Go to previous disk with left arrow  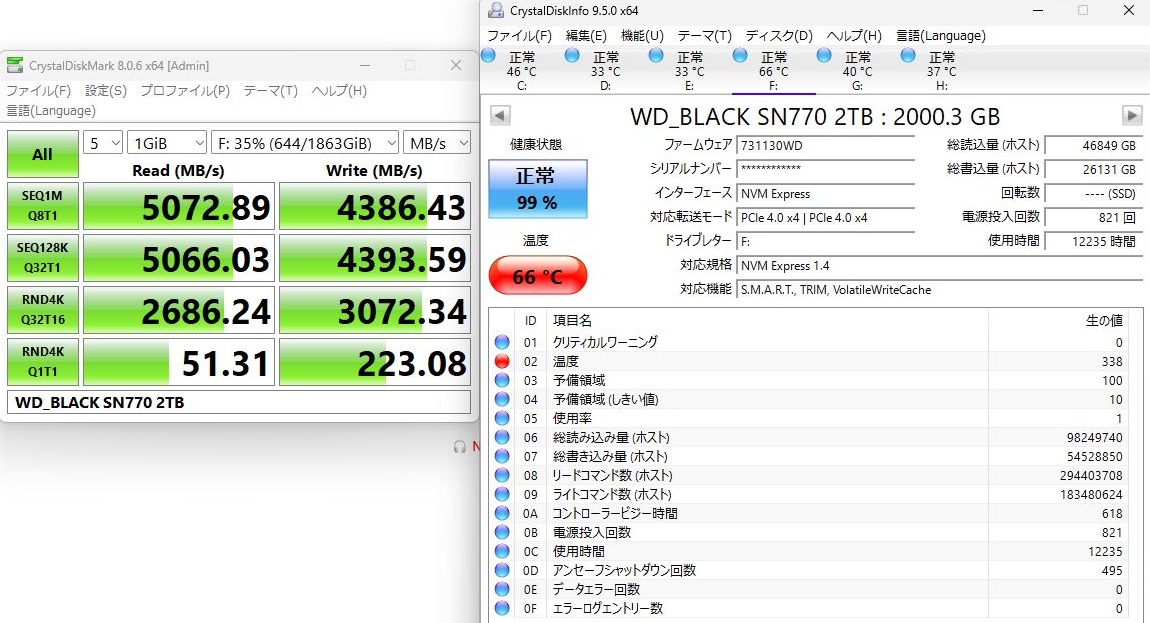[x=500, y=115]
